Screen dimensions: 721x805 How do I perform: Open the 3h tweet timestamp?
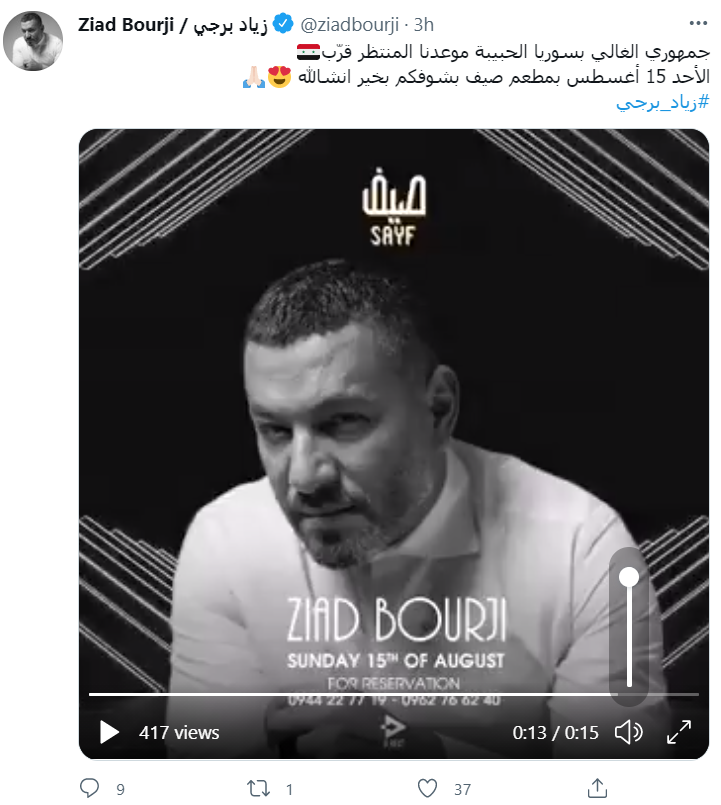click(424, 25)
